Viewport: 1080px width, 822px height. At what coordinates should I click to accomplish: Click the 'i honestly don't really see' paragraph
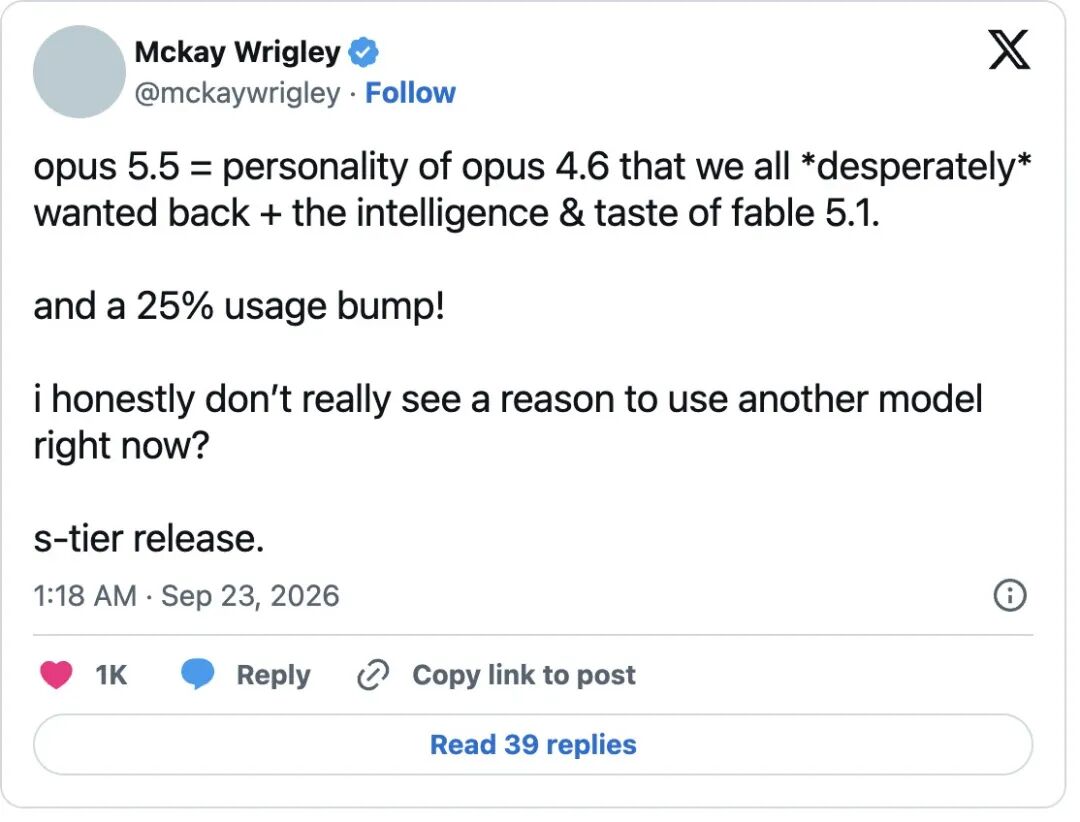508,422
